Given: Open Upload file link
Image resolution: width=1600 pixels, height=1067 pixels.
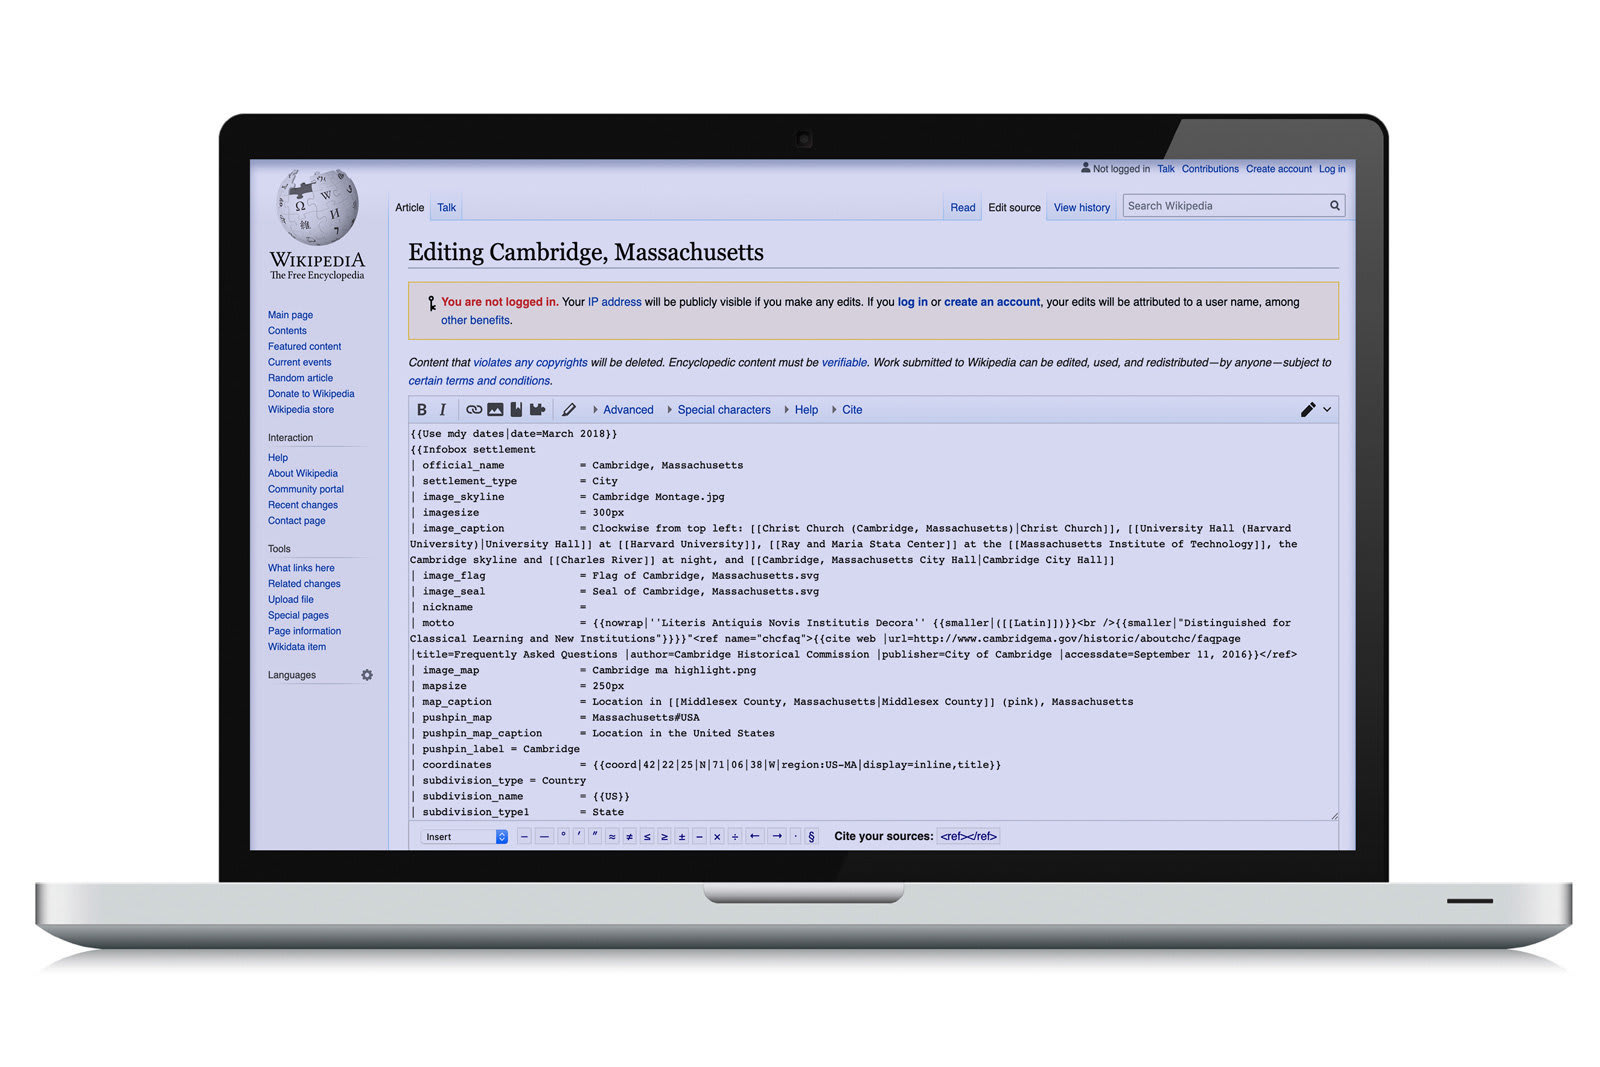Looking at the screenshot, I should click(291, 600).
